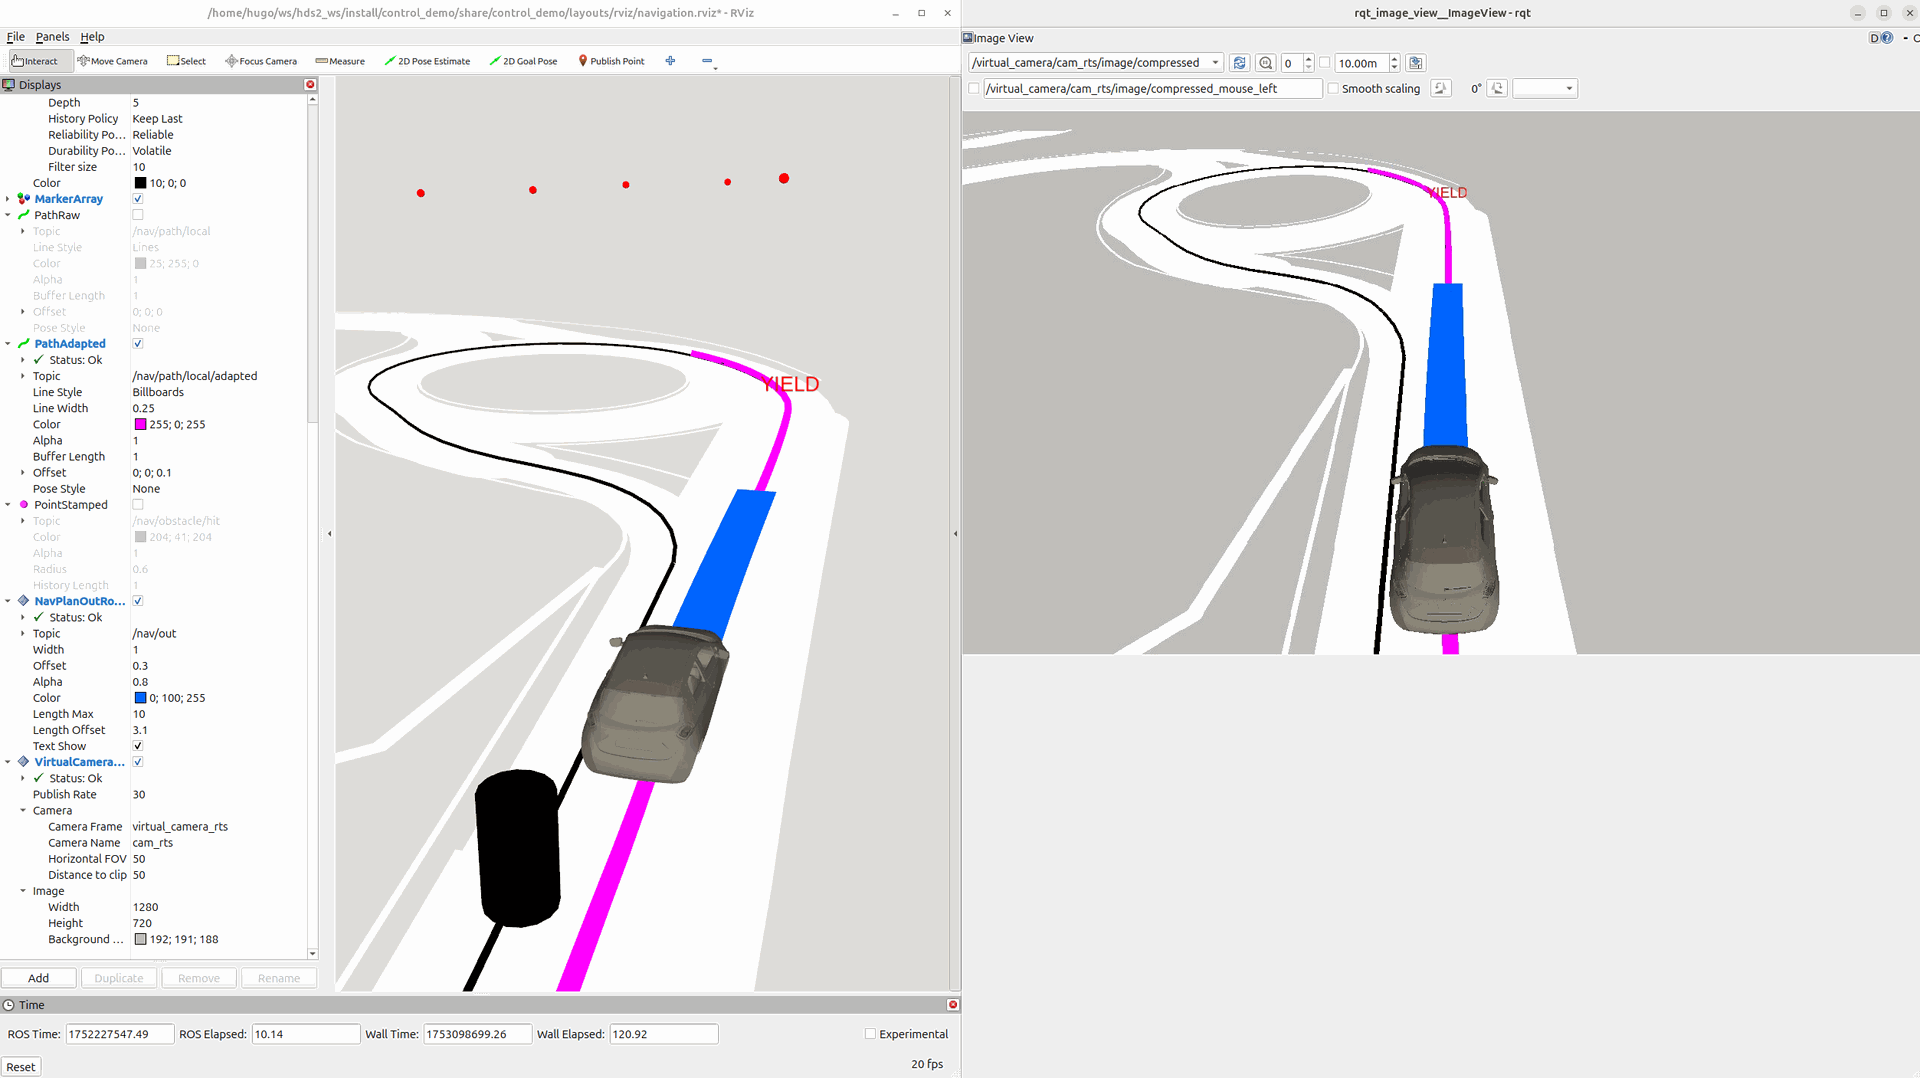Click the Add display button
Image resolution: width=1920 pixels, height=1078 pixels.
coord(39,978)
